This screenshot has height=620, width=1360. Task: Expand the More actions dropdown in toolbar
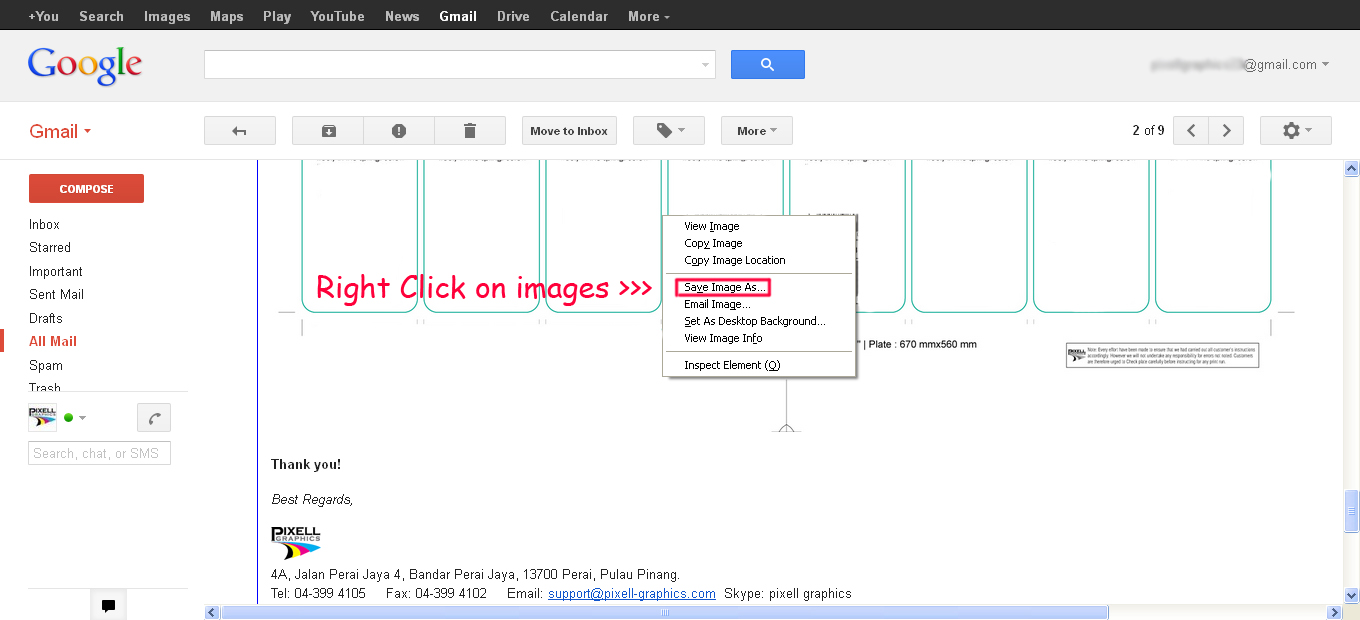point(756,131)
